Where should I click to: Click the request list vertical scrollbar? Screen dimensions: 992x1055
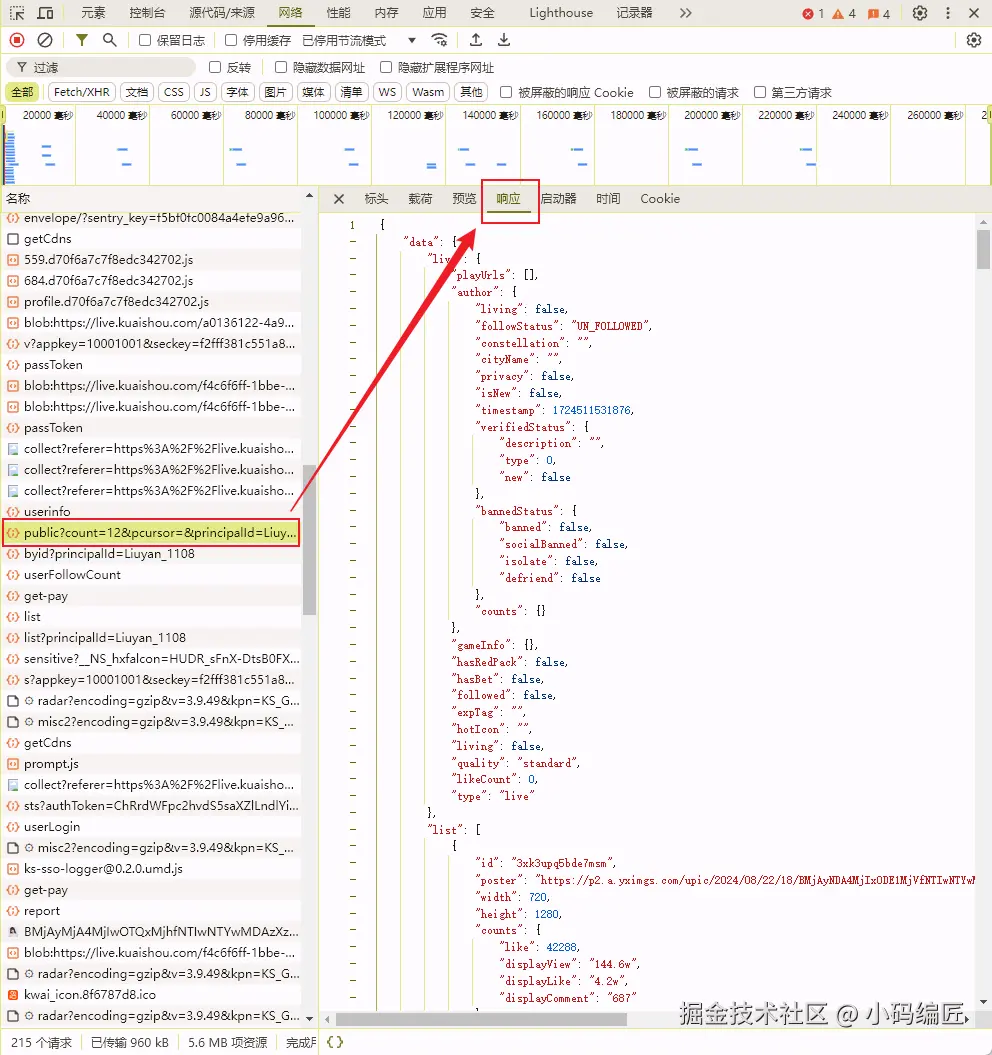click(310, 540)
